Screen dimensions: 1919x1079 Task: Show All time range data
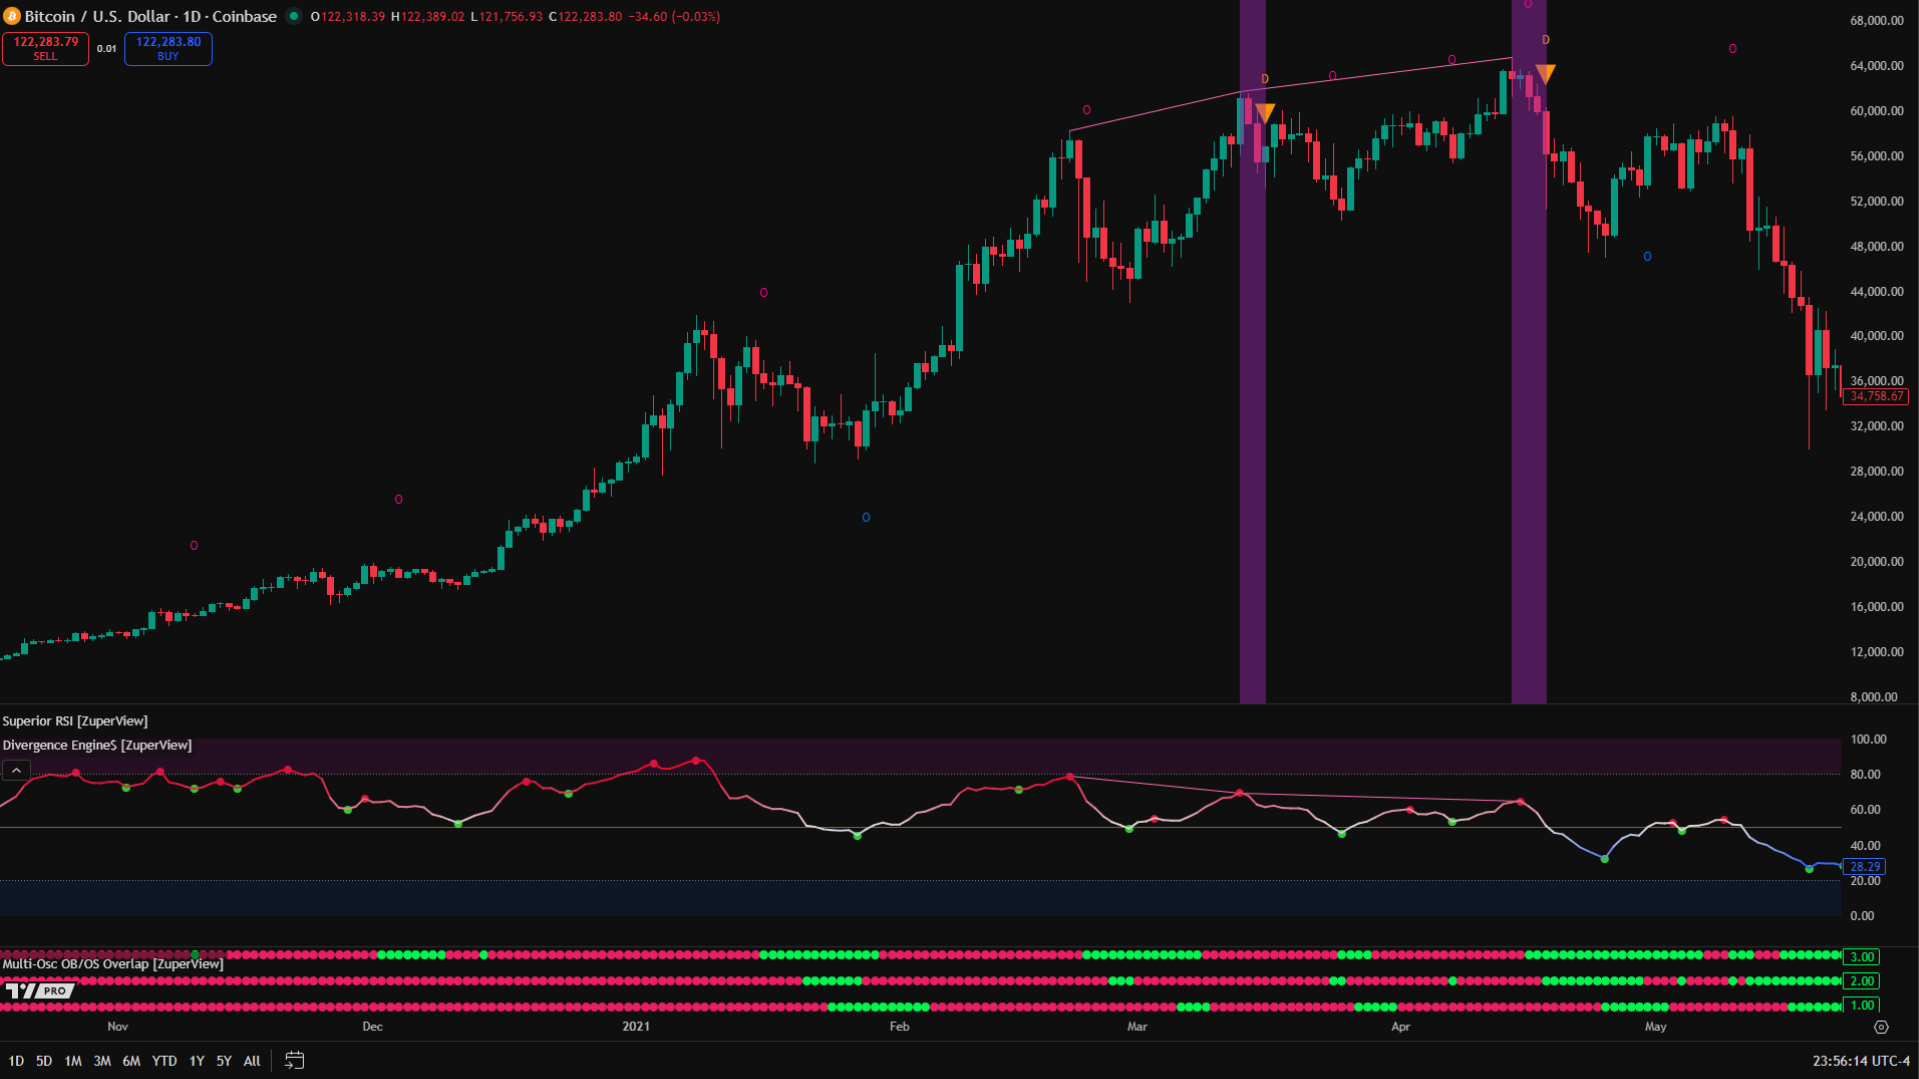click(252, 1061)
